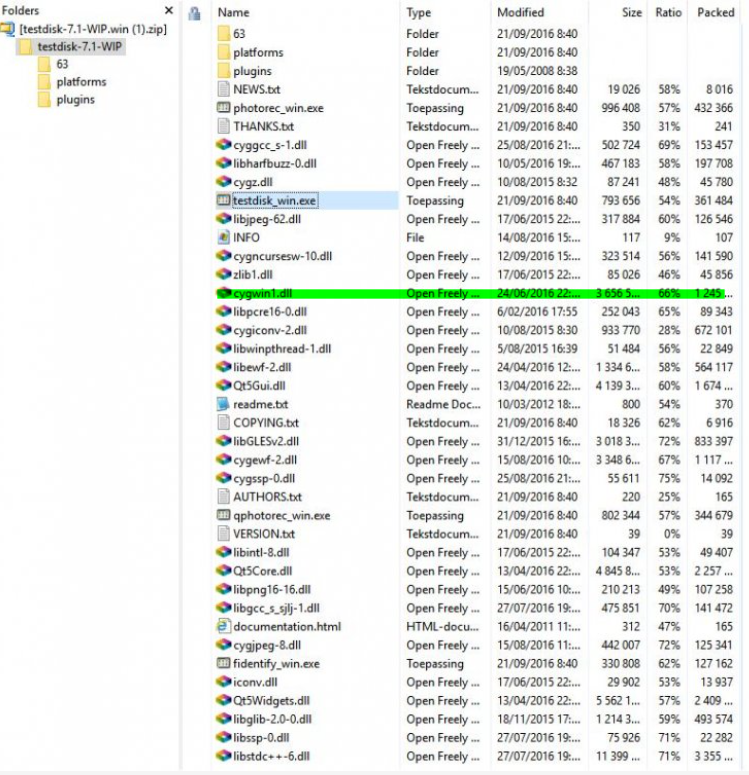749x775 pixels.
Task: Click the plugins folder icon in file list
Action: (223, 71)
